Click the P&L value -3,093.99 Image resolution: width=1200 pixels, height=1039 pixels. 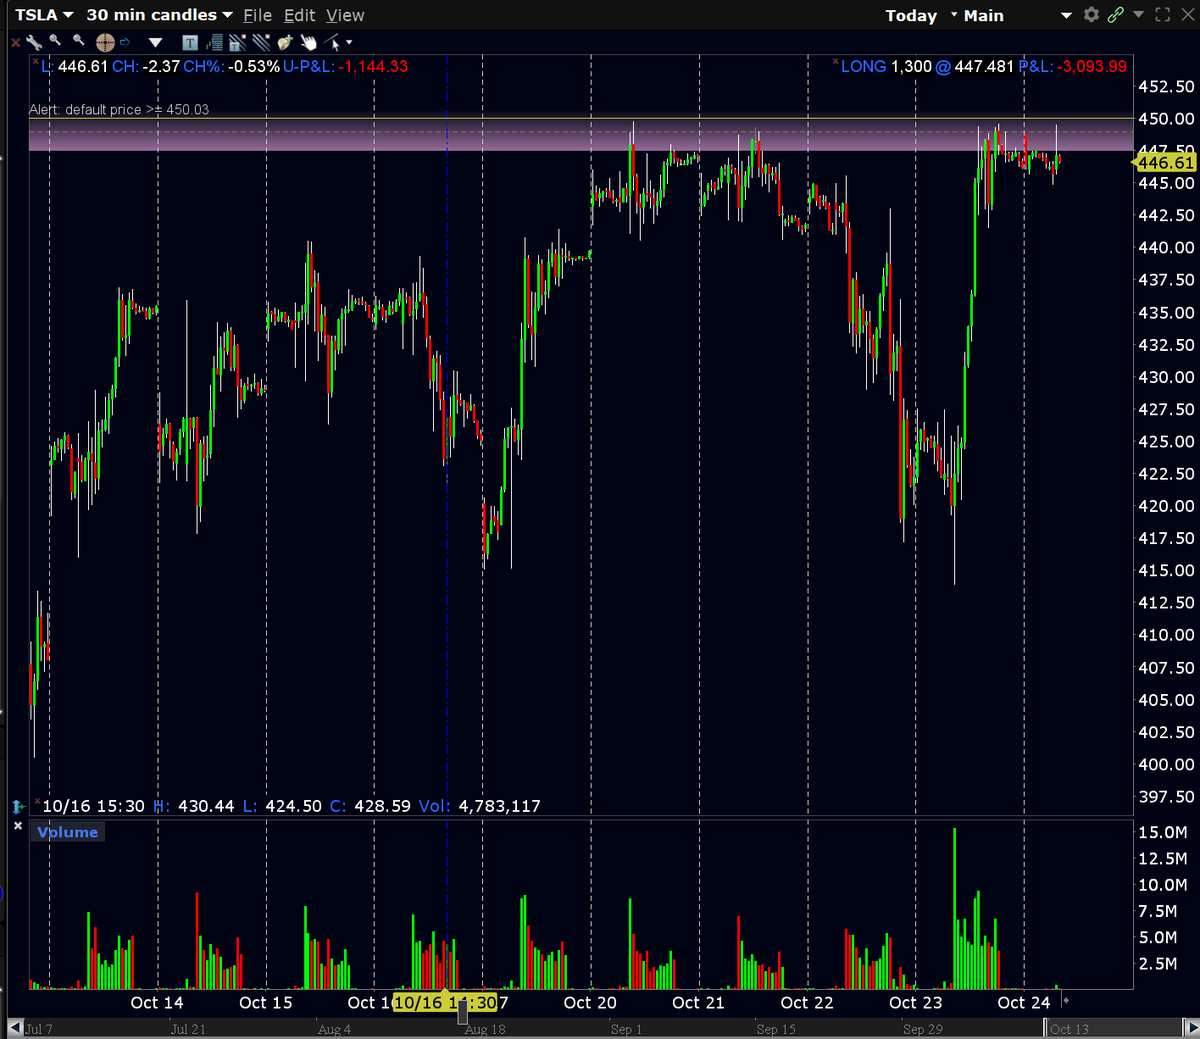coord(1093,66)
